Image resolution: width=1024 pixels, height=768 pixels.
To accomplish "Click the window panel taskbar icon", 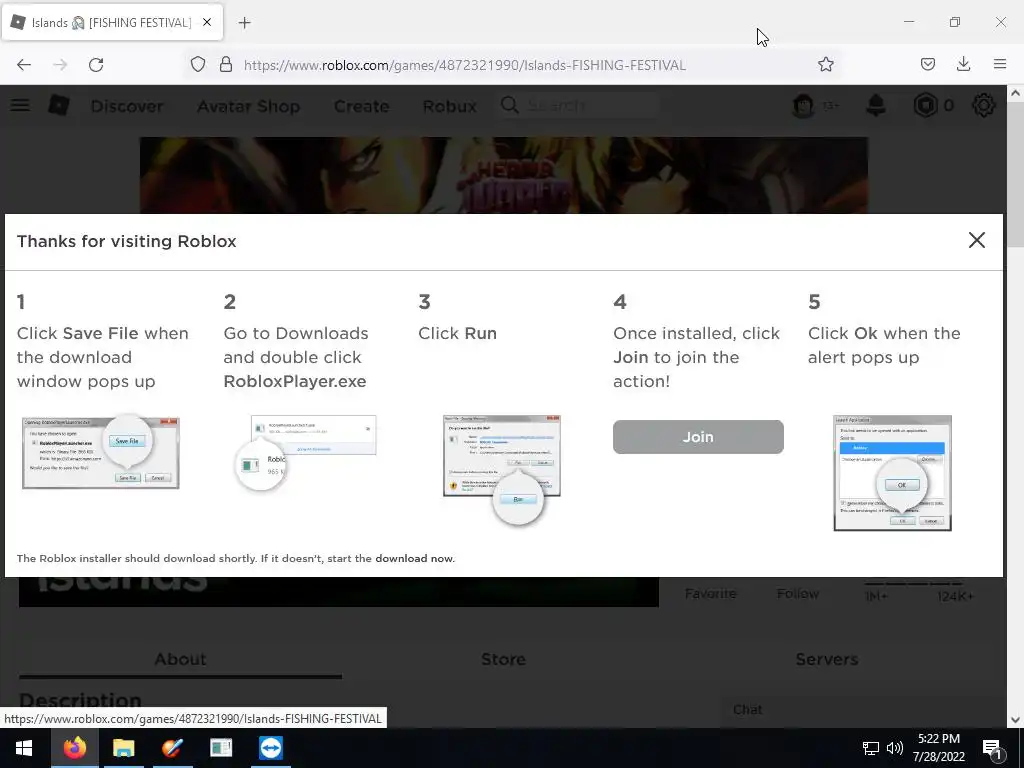I will pos(221,748).
